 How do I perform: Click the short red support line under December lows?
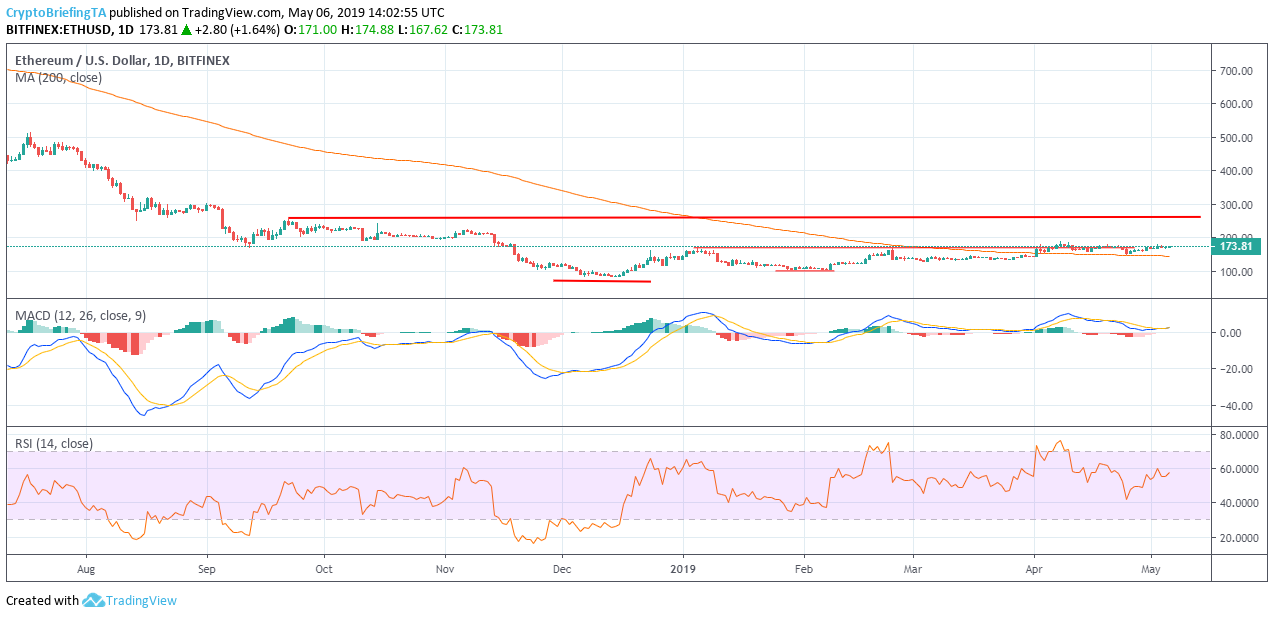(602, 280)
